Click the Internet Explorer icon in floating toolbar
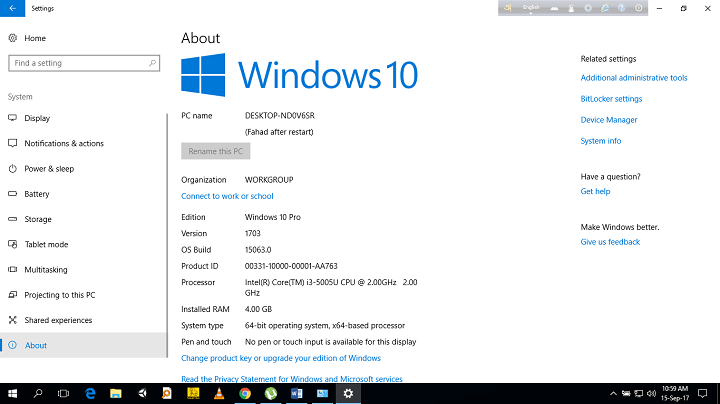Screen dimensions: 720x404 click(x=605, y=8)
